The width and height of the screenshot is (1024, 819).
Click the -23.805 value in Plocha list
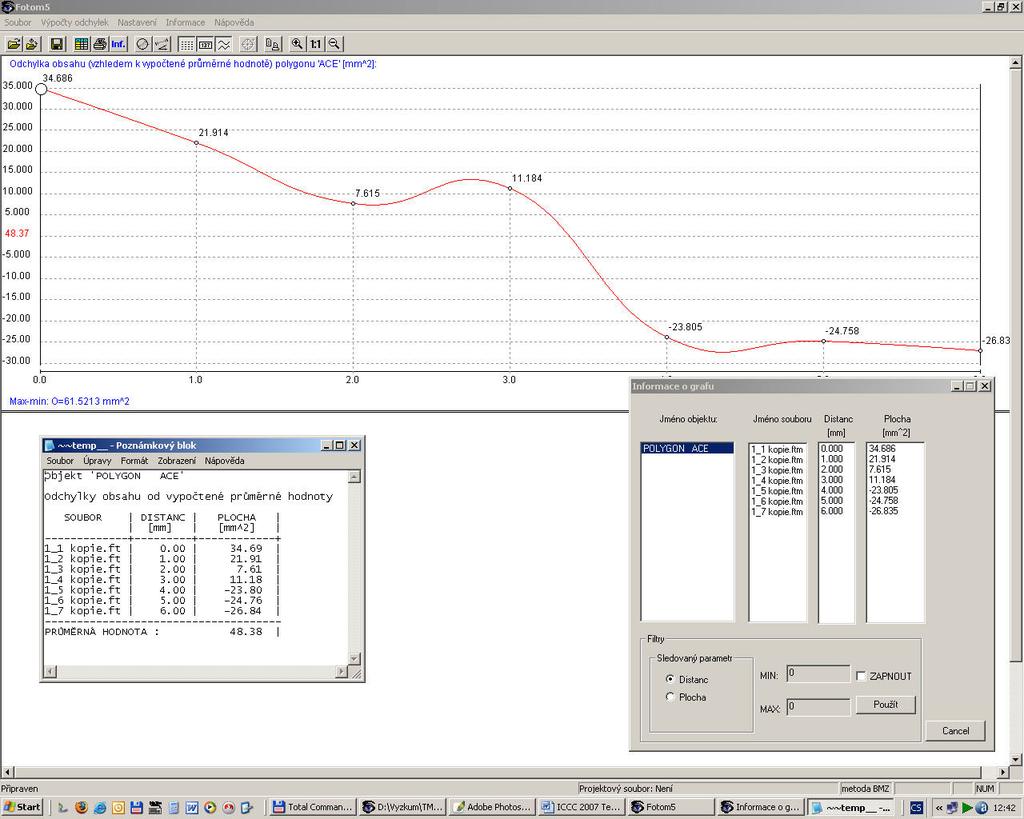[884, 490]
